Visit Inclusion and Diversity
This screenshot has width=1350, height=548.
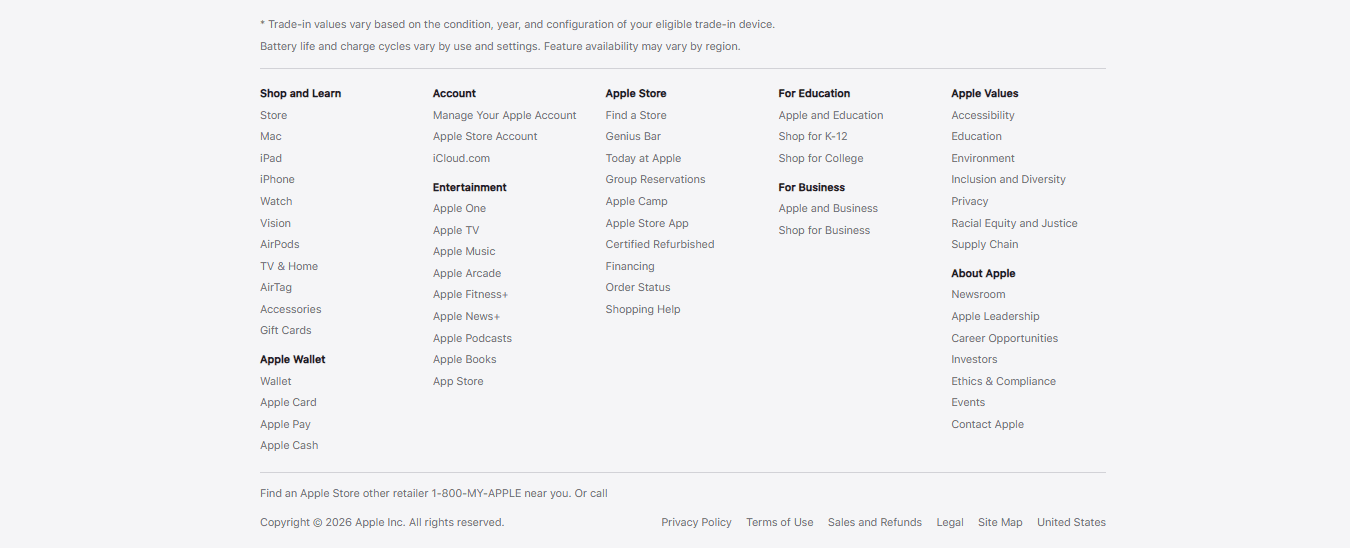pyautogui.click(x=1008, y=179)
